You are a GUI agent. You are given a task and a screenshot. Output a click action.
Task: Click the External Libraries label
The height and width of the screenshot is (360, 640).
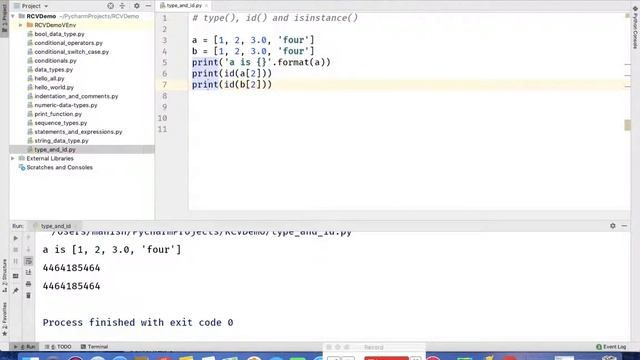click(50, 158)
